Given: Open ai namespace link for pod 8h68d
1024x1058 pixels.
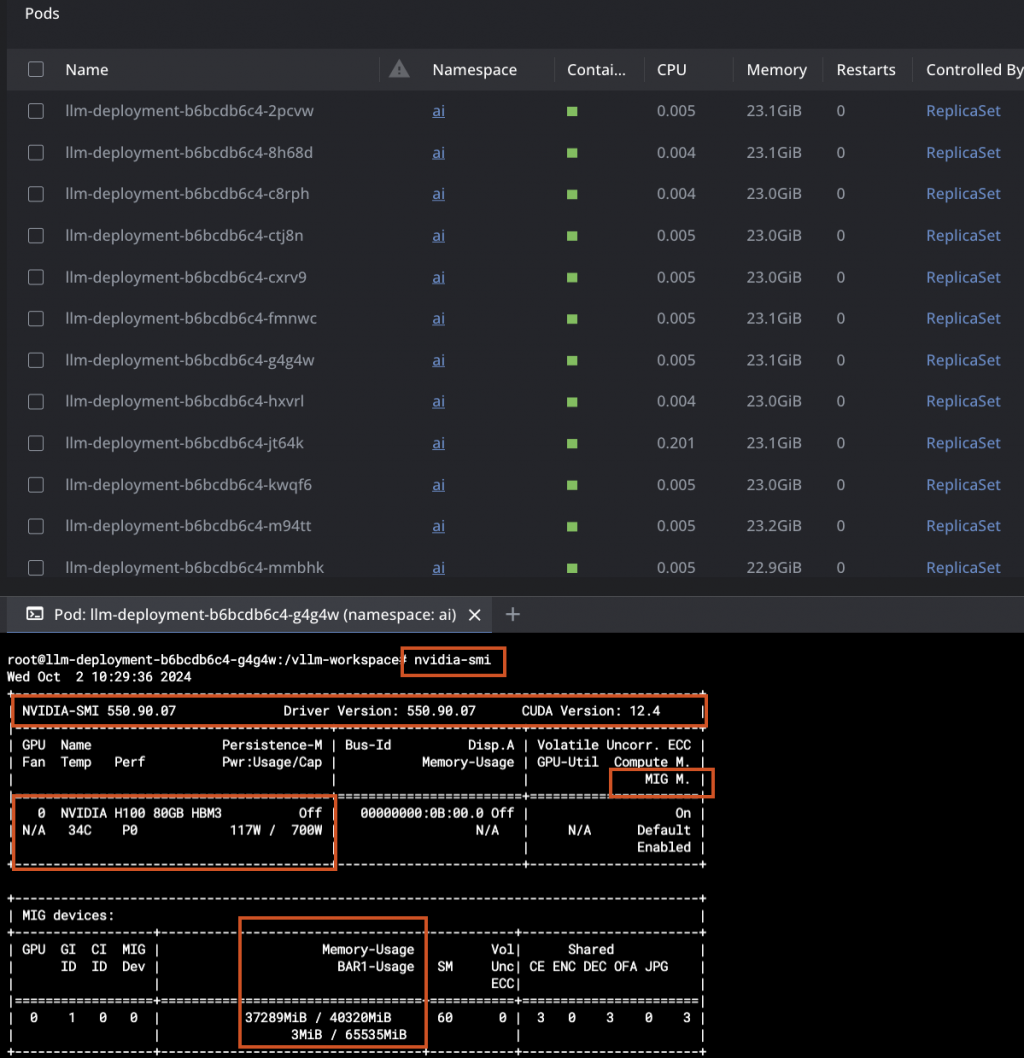Looking at the screenshot, I should coord(438,152).
